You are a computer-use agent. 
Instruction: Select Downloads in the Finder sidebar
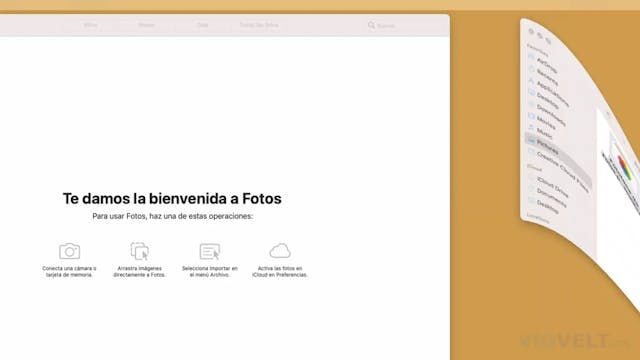[551, 115]
